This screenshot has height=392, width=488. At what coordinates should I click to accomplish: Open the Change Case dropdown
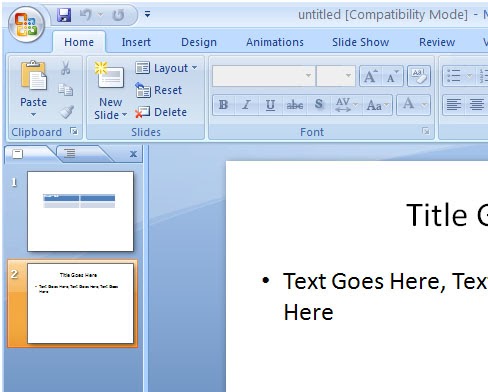pyautogui.click(x=377, y=105)
